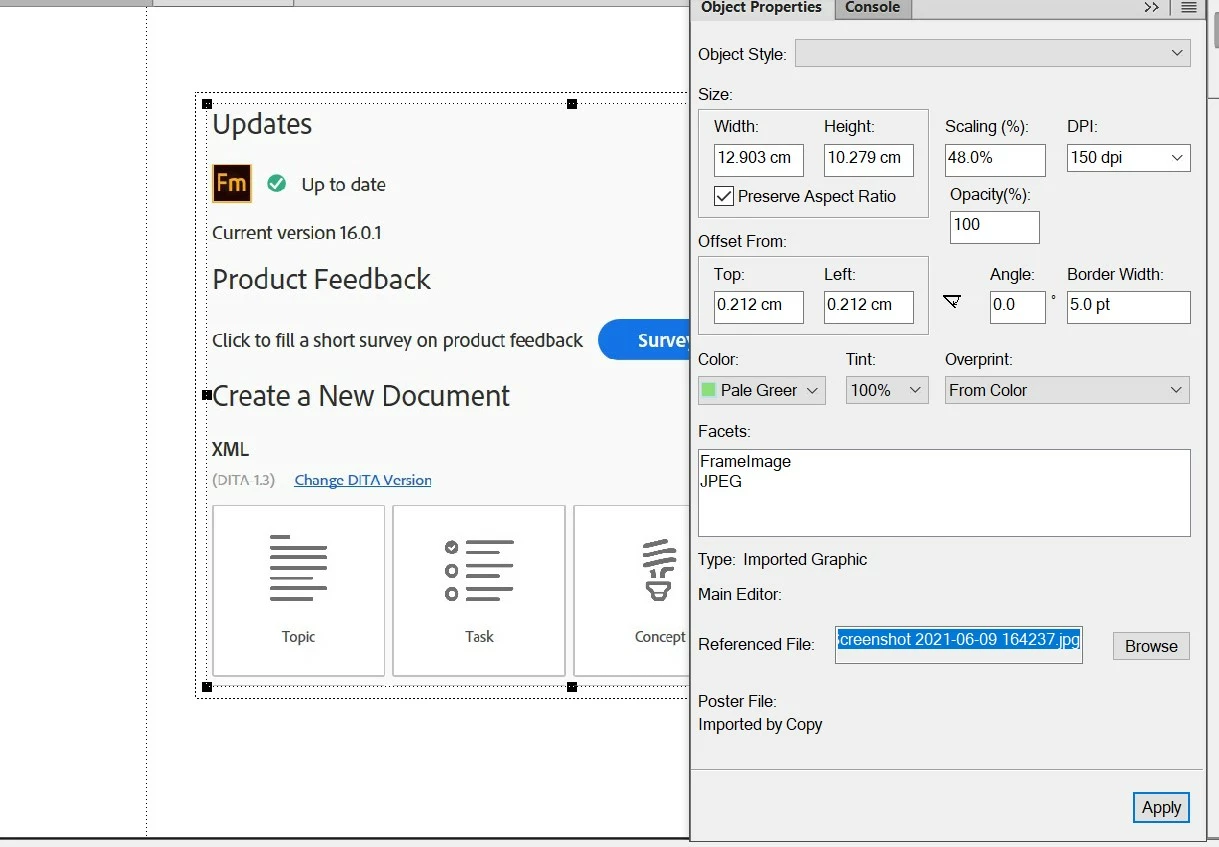Open the Tint 100% dropdown

[887, 390]
